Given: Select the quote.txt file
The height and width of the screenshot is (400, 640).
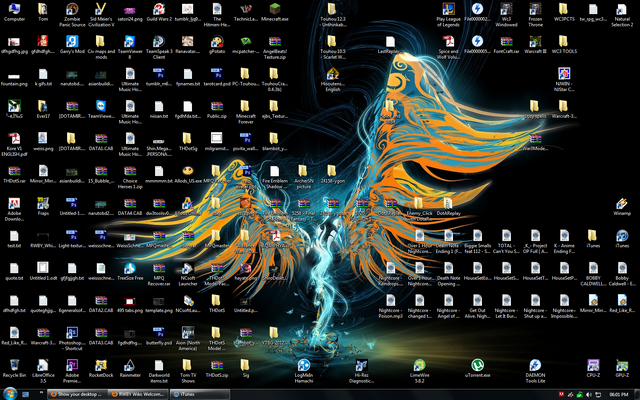Looking at the screenshot, I should 14,271.
